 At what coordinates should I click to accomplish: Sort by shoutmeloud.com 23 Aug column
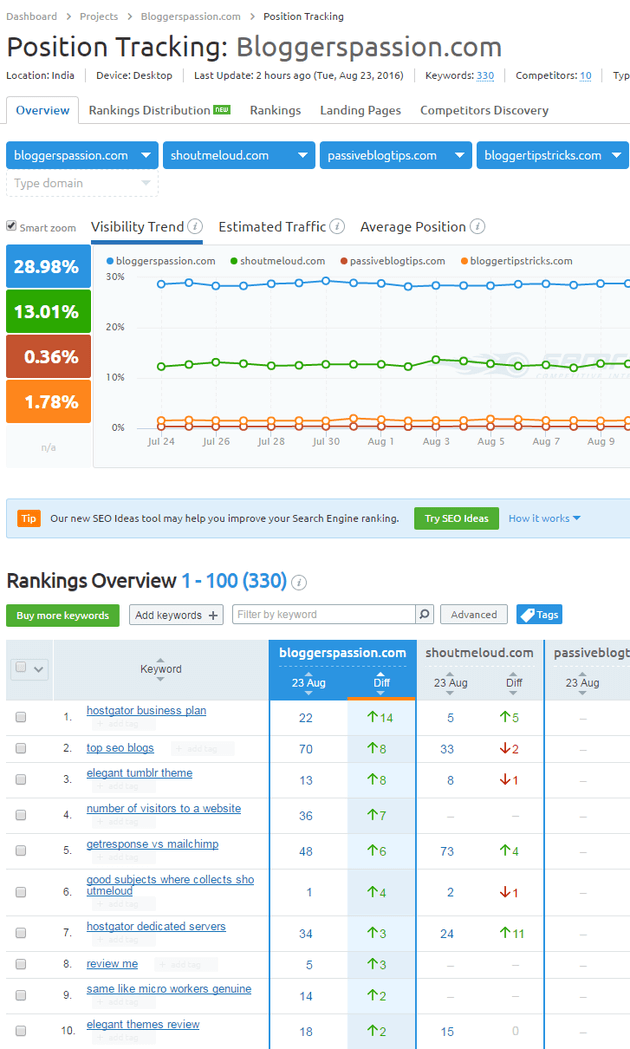(450, 683)
